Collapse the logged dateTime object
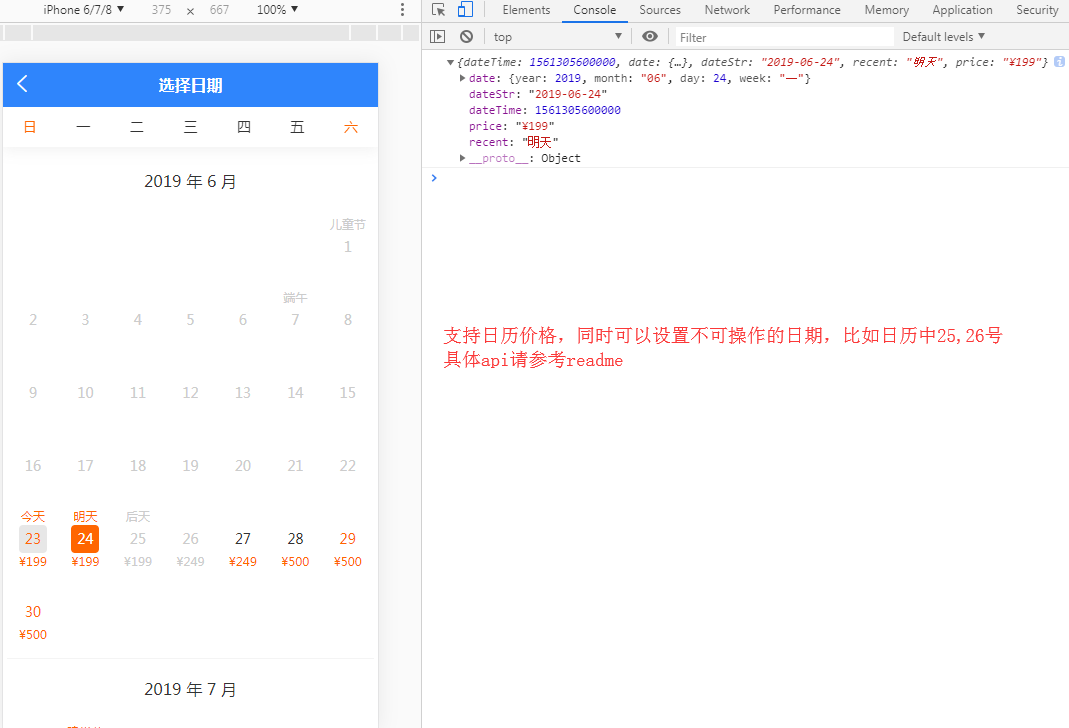The image size is (1069, 728). (x=451, y=62)
